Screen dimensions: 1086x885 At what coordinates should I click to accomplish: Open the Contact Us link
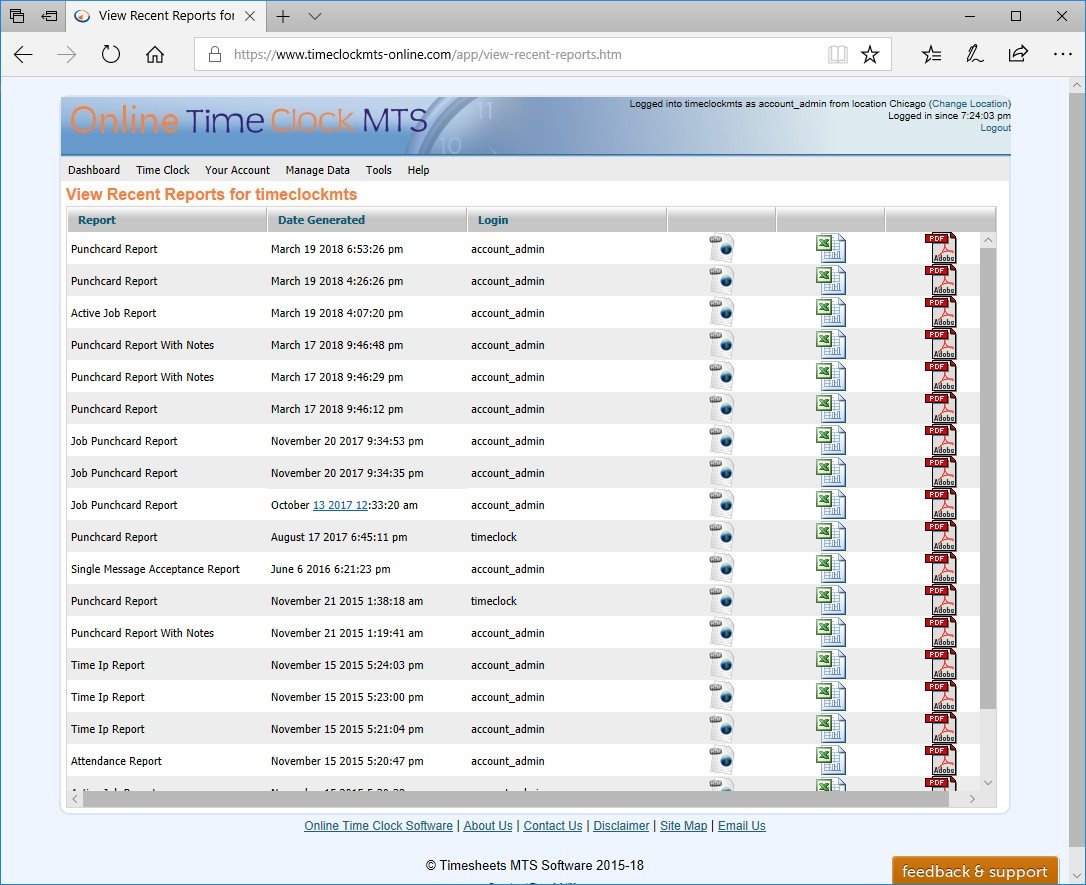pos(553,825)
